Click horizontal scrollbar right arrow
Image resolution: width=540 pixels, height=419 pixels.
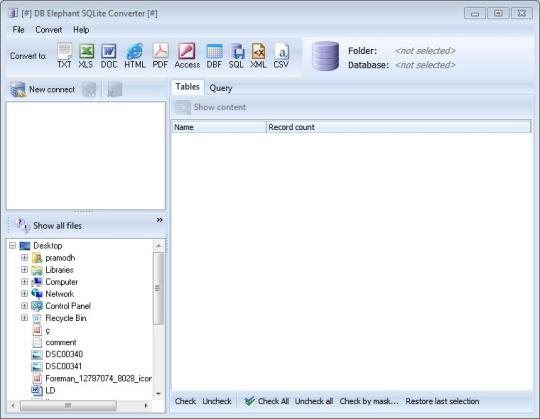[146, 405]
